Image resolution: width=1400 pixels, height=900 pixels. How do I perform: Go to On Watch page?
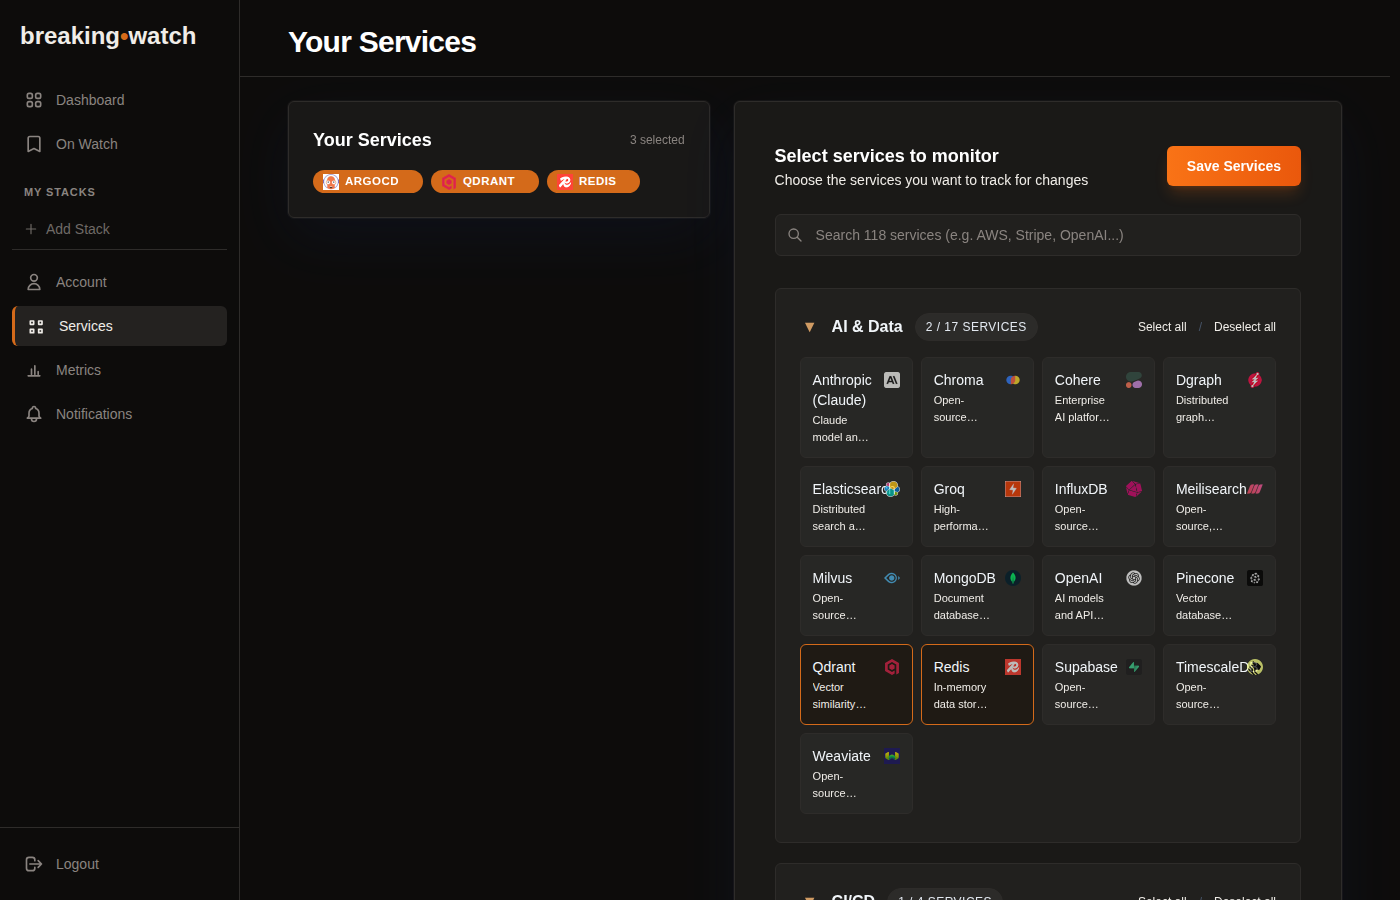click(119, 144)
